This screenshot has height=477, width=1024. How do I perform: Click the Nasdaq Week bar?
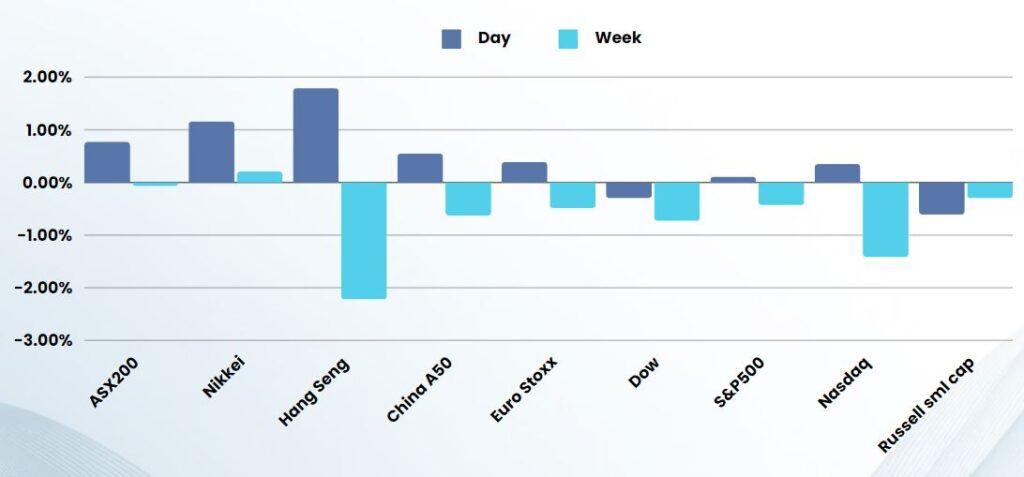click(x=885, y=219)
